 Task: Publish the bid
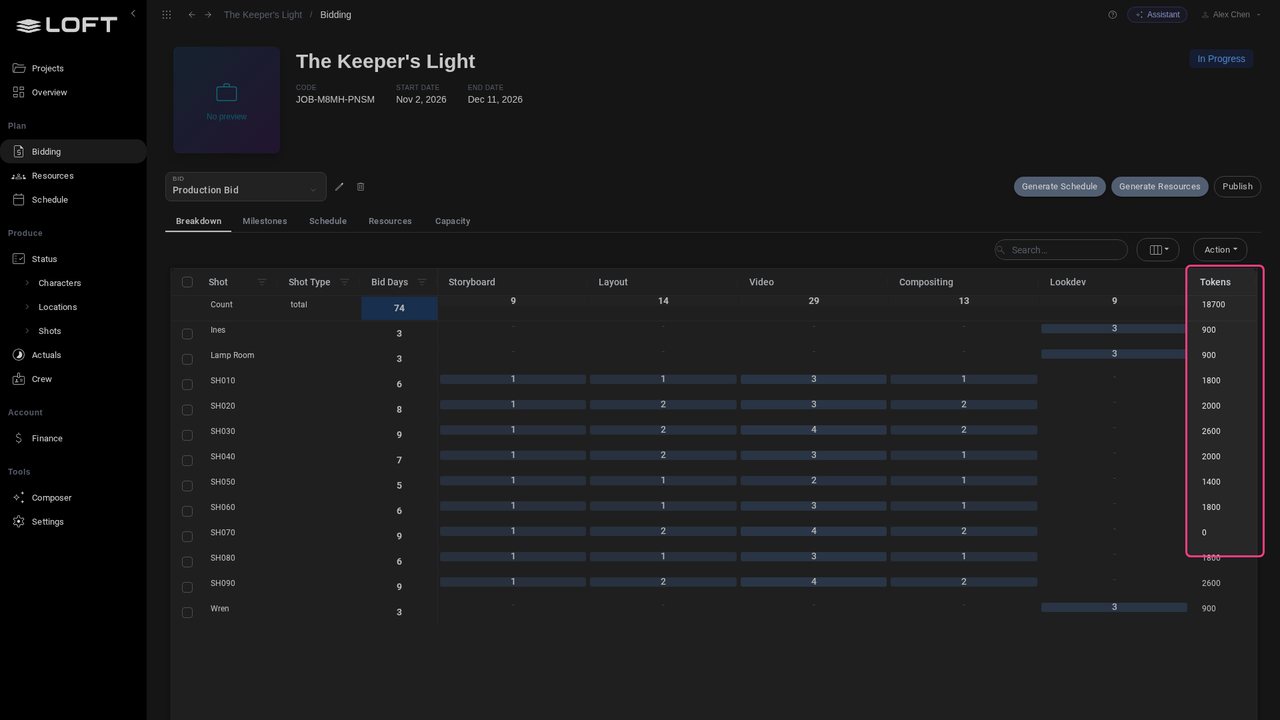click(x=1237, y=187)
